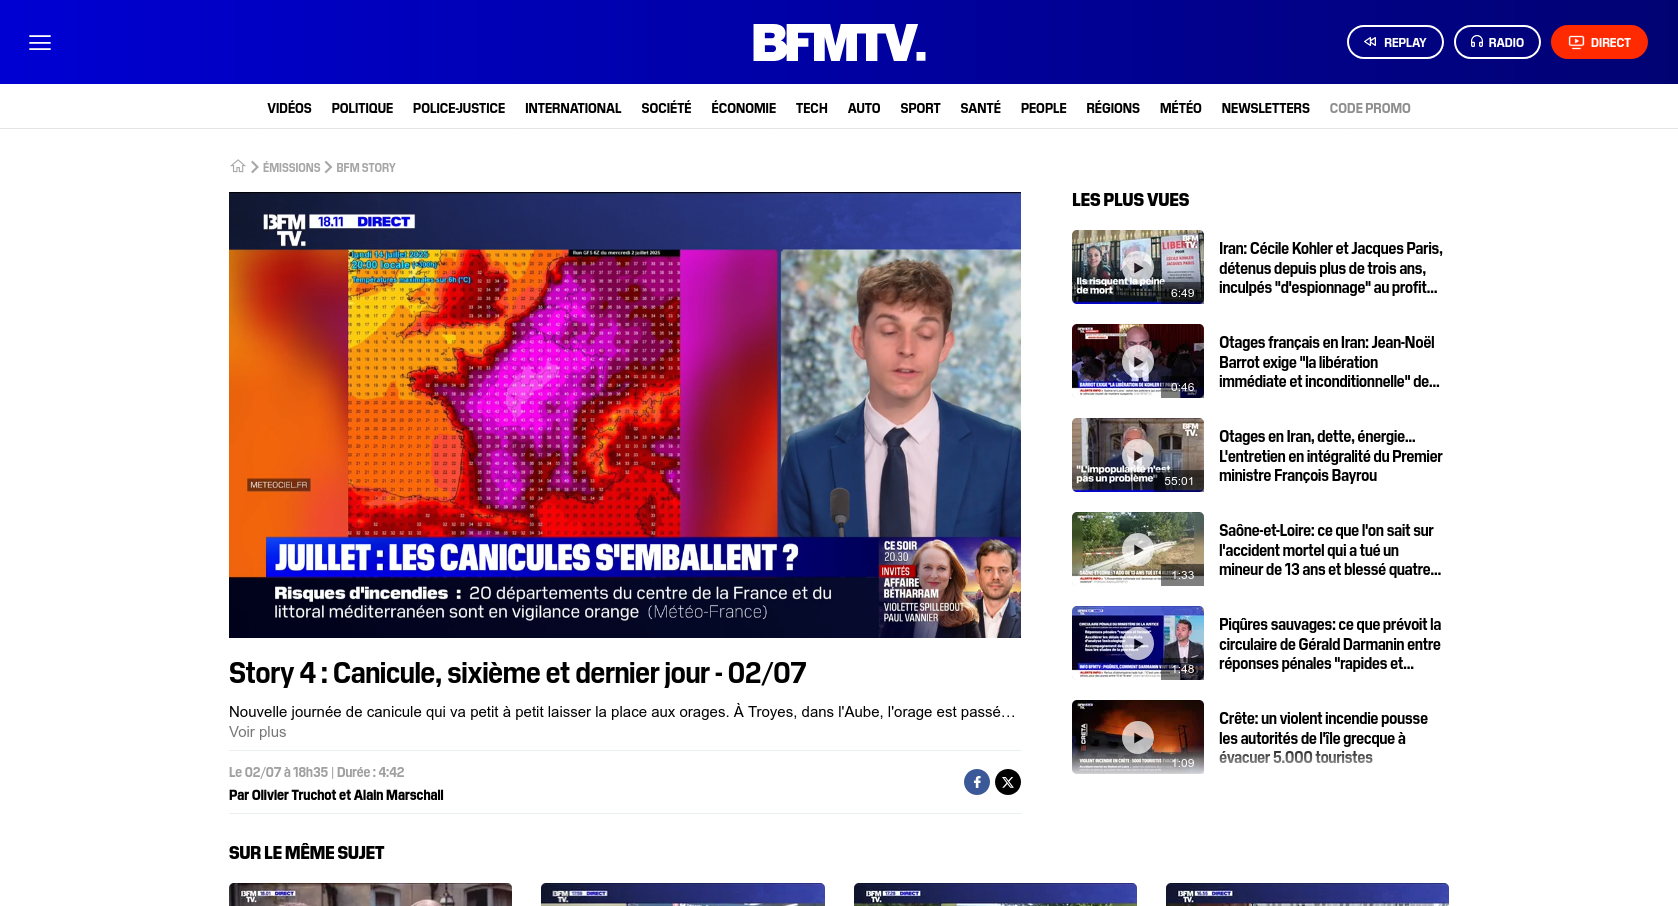
Task: Play the Crète incendie video thumbnail
Action: click(1138, 737)
